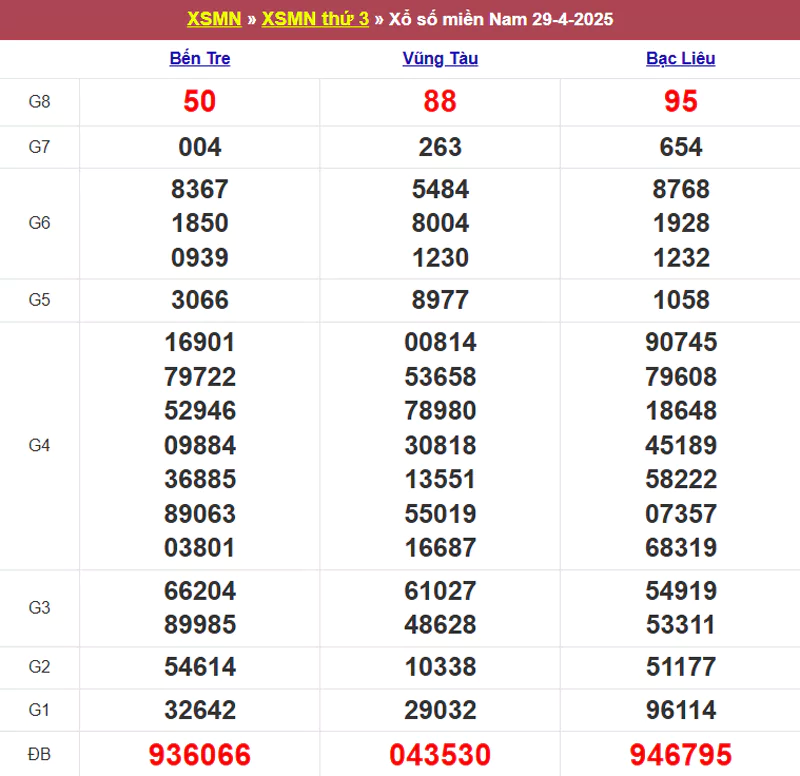Click G4 number 68319
Viewport: 800px width, 776px height.
pyautogui.click(x=681, y=547)
